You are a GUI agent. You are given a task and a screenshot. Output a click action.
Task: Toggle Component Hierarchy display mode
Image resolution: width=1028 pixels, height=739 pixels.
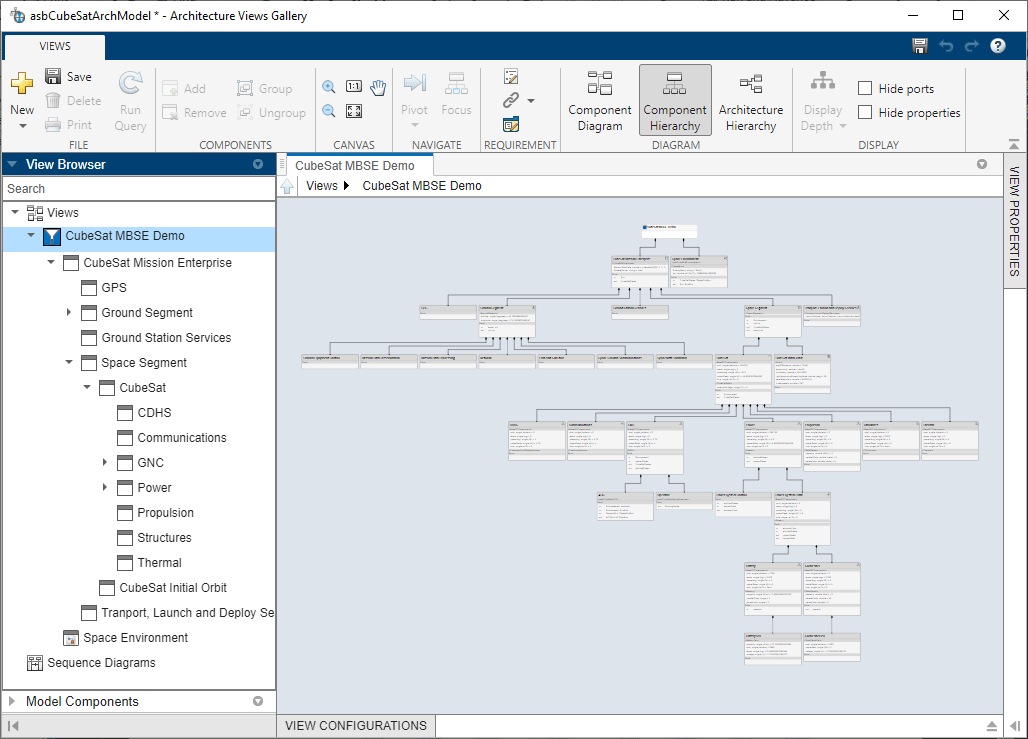(x=675, y=100)
